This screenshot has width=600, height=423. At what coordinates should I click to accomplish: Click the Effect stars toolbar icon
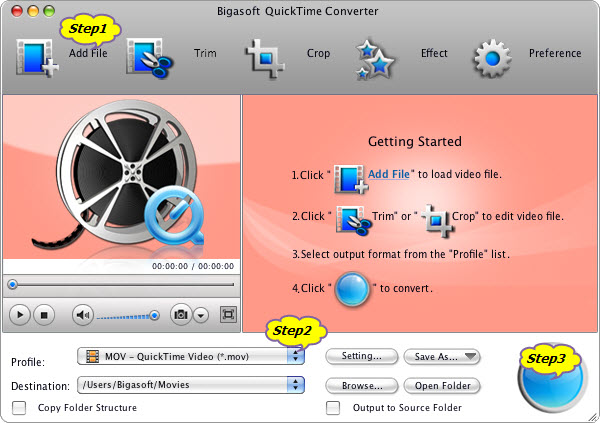click(x=374, y=59)
